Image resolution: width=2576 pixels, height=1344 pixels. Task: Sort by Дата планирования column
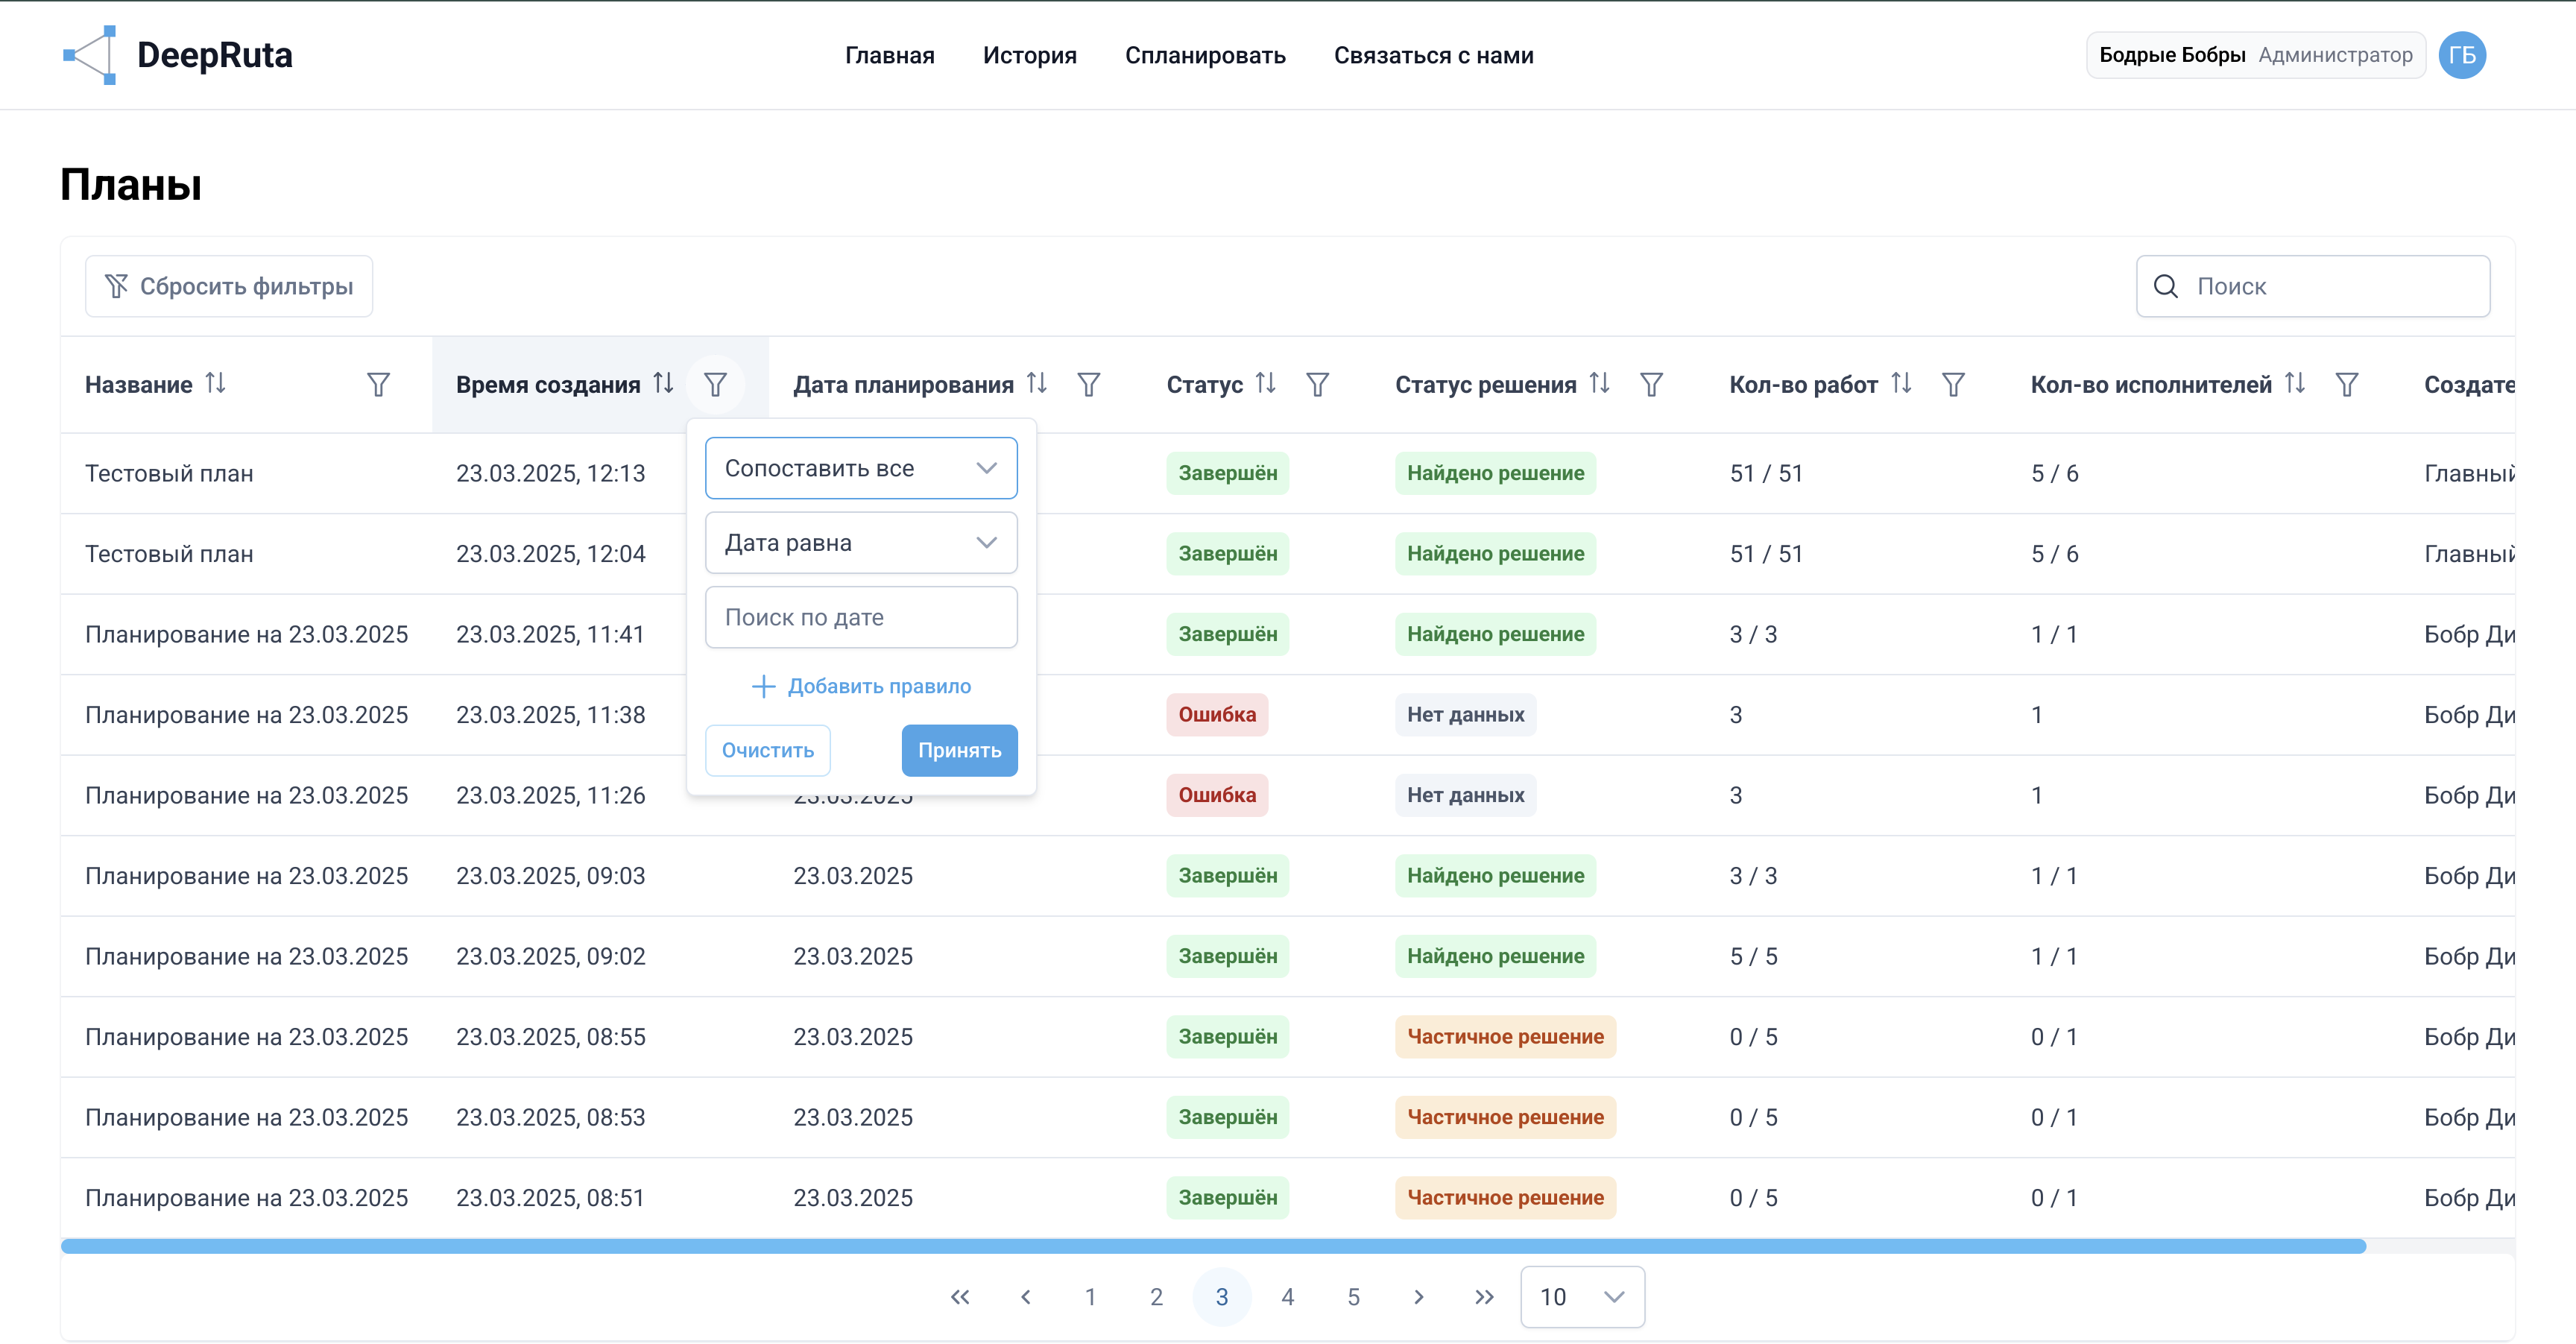(x=1037, y=384)
